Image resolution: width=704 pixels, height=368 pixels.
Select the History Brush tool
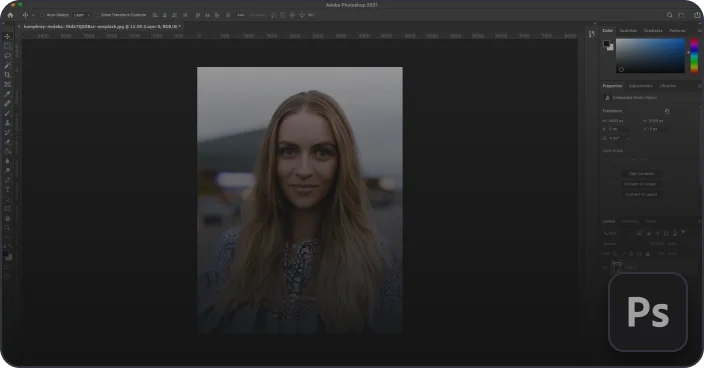[x=7, y=132]
